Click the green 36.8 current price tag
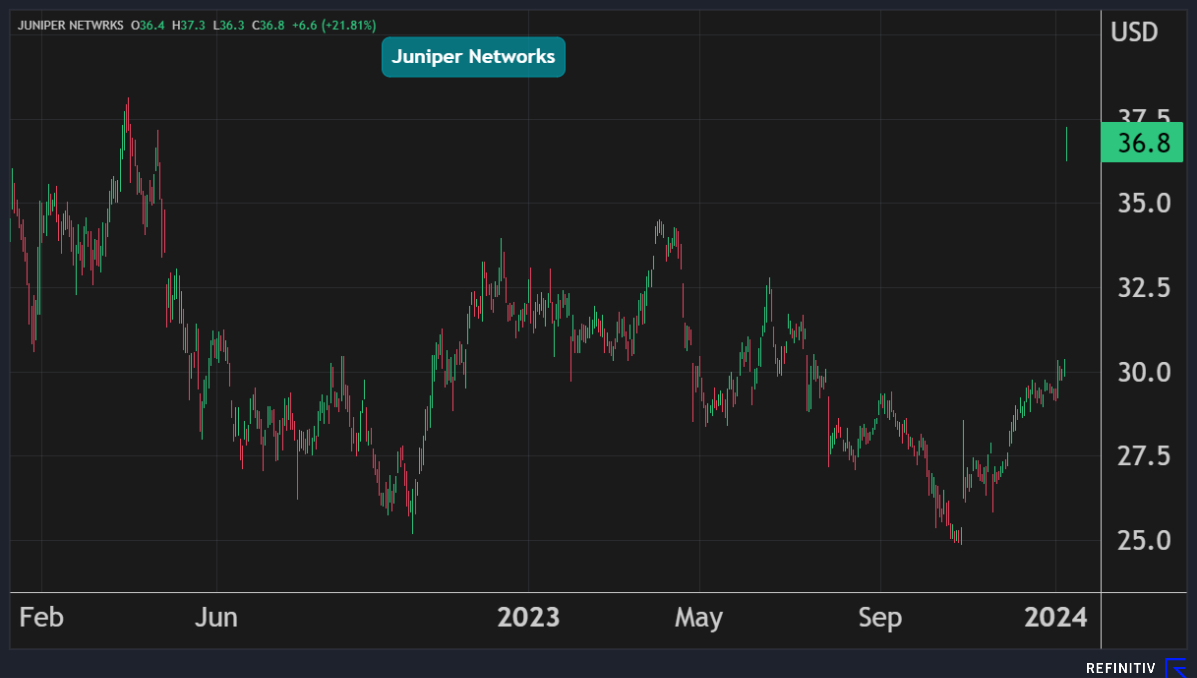The image size is (1197, 678). coord(1141,143)
